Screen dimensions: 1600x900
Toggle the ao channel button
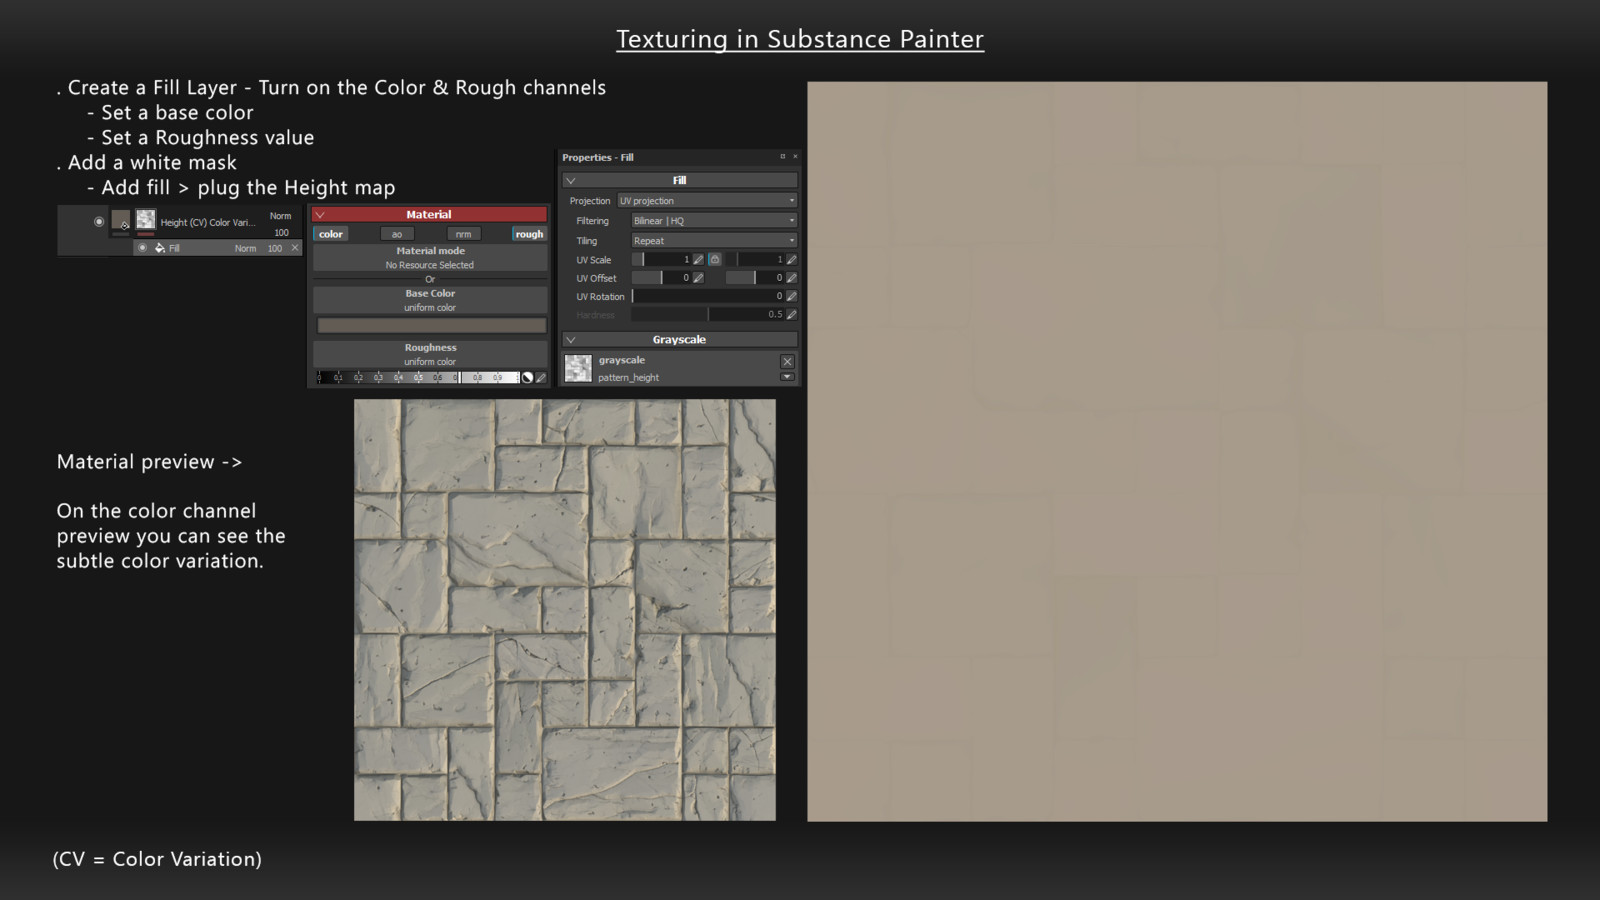(x=397, y=234)
